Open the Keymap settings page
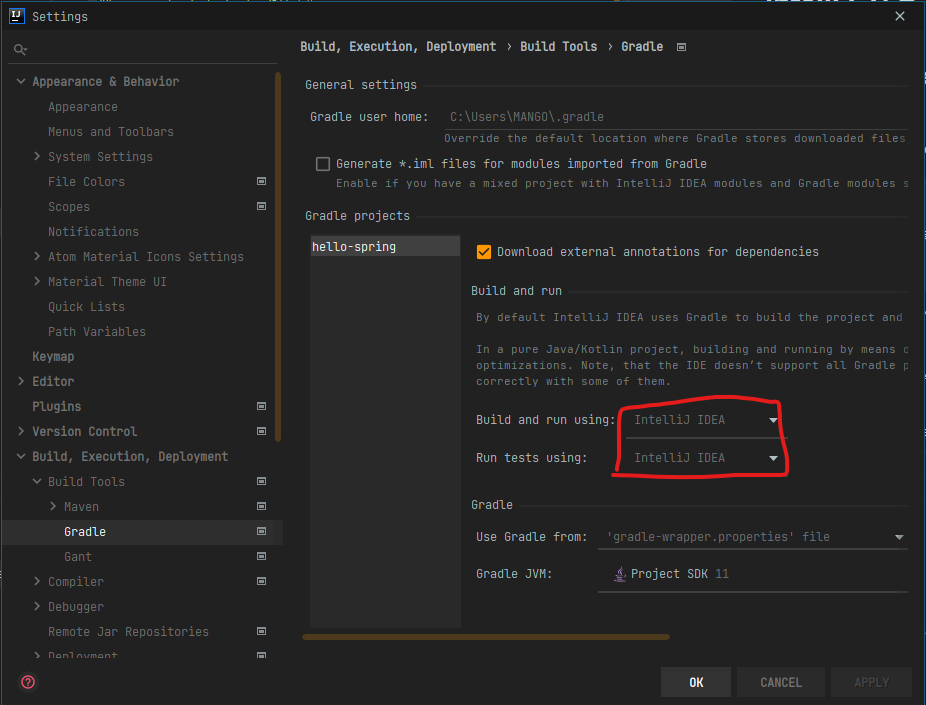This screenshot has height=705, width=926. (53, 357)
